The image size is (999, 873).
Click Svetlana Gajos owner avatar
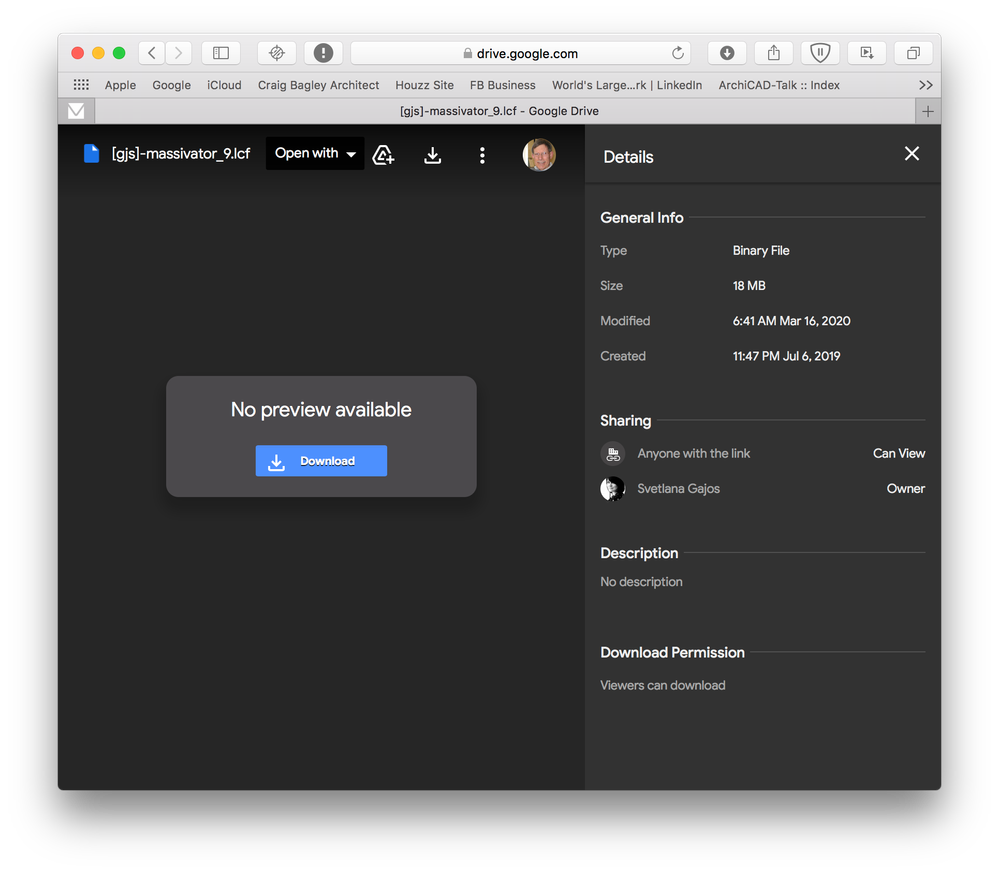tap(613, 489)
